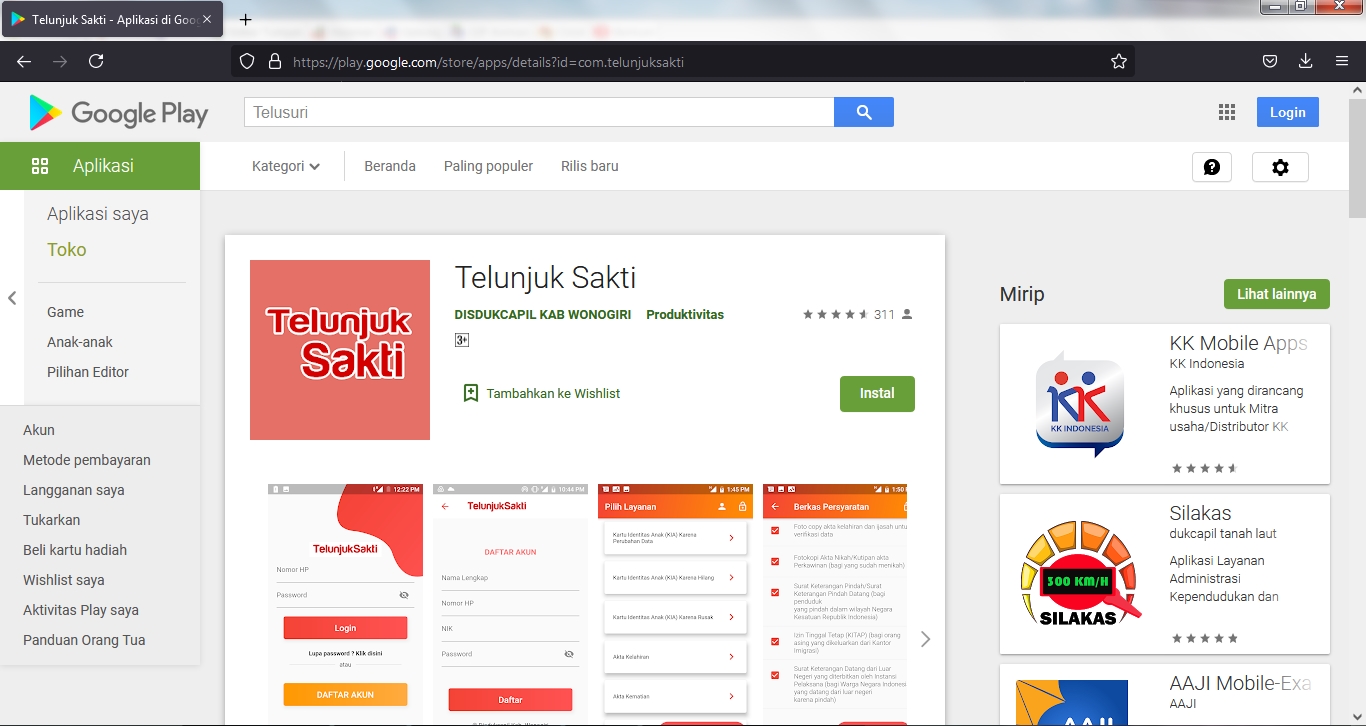Open the Pilih Layanan screenshot thumbnail
The height and width of the screenshot is (726, 1366).
675,604
